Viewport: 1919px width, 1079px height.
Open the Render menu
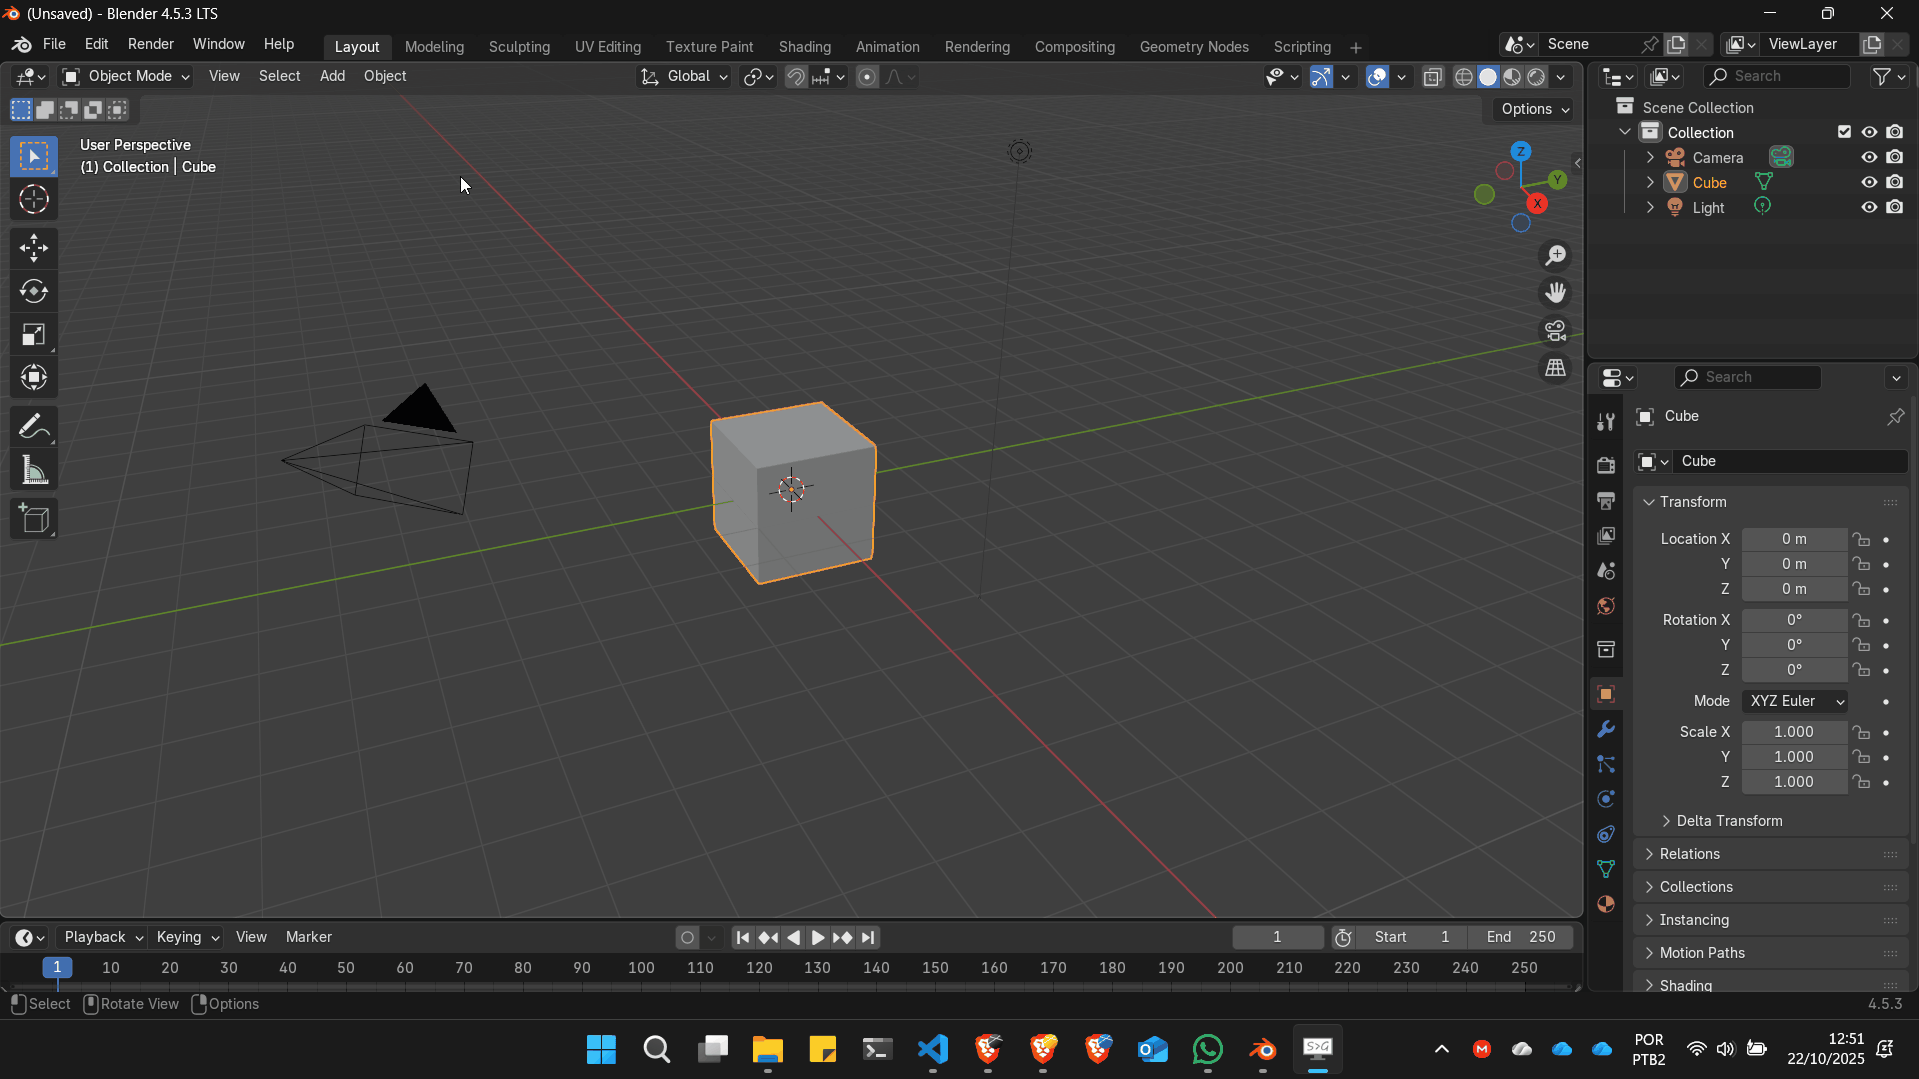tap(150, 44)
